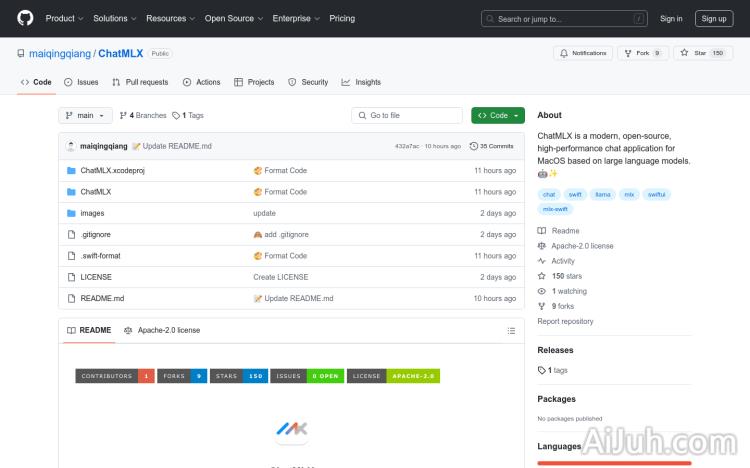Expand the Product menu in header
This screenshot has height=468, width=750.
[64, 18]
